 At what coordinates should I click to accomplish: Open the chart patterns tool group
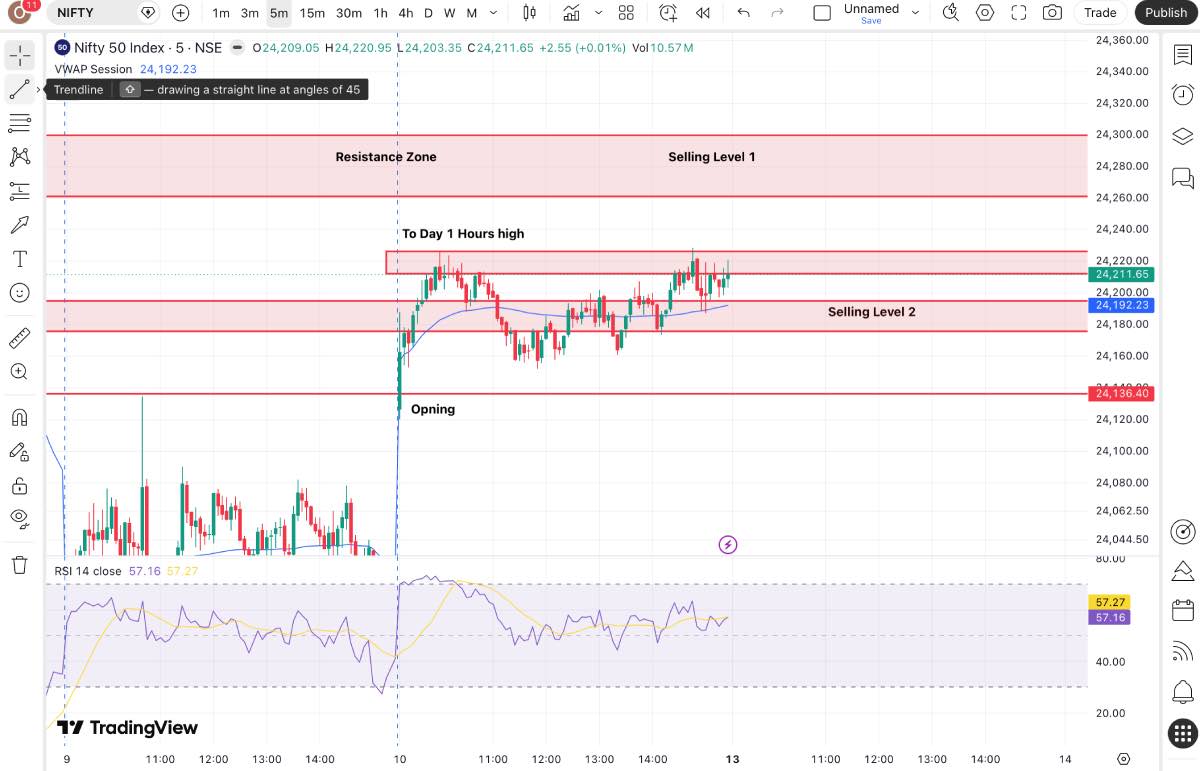point(19,156)
